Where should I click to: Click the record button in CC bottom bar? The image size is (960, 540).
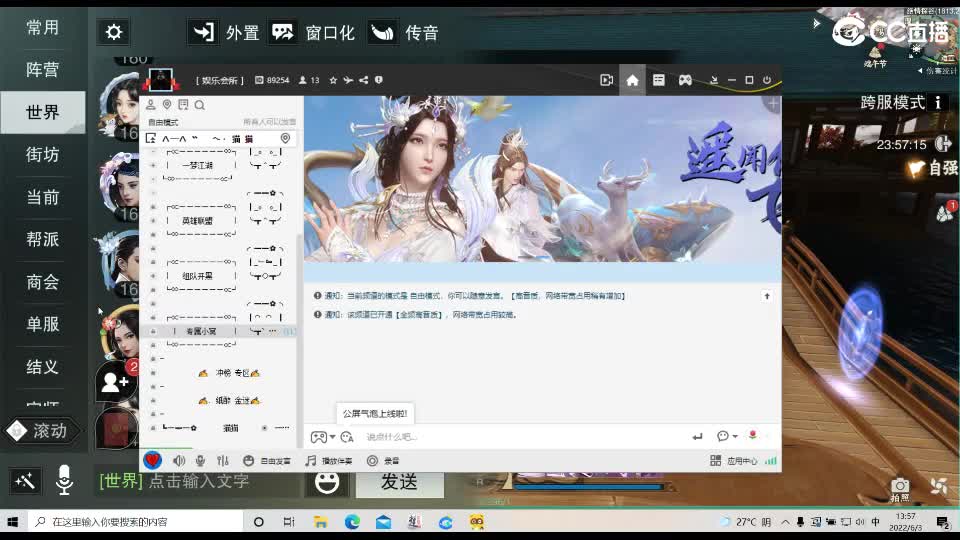pos(383,460)
